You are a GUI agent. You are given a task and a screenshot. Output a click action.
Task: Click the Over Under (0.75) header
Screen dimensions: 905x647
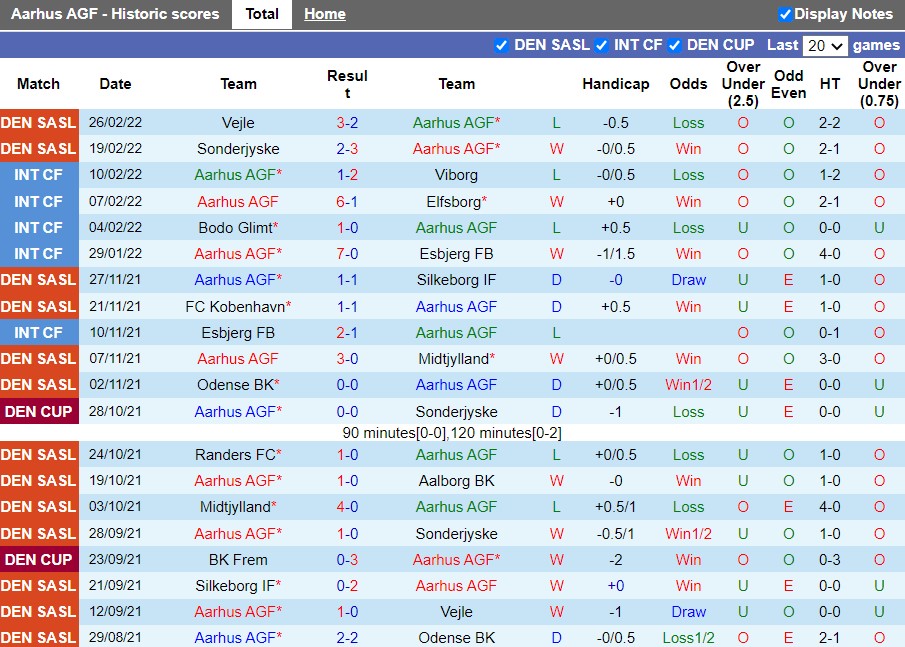(879, 84)
